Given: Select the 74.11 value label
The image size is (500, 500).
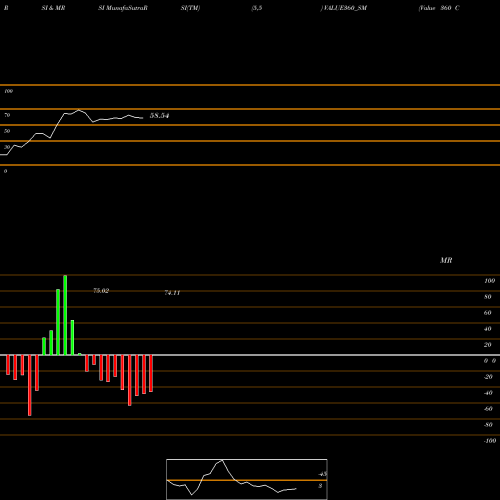Looking at the screenshot, I should click(172, 293).
